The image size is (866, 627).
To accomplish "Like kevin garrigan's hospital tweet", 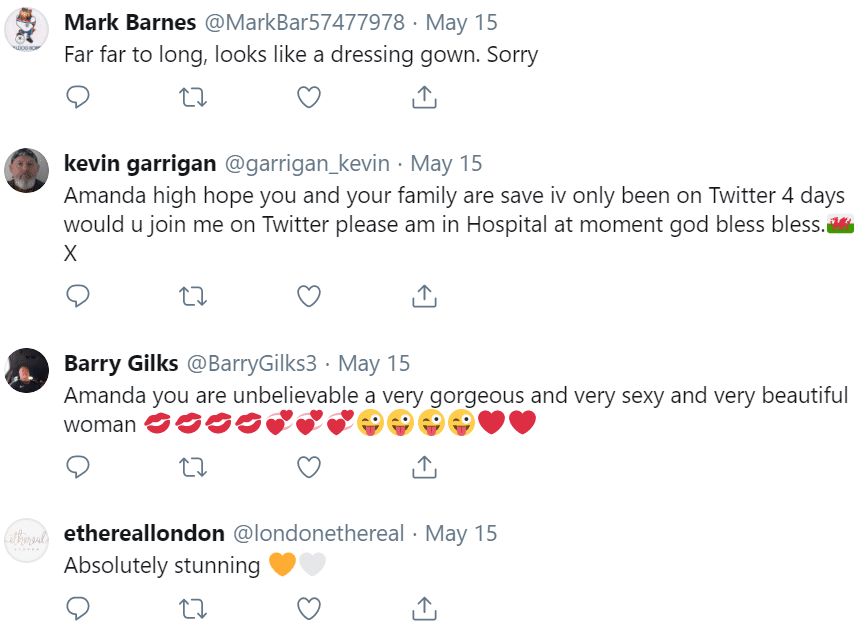I will point(309,297).
